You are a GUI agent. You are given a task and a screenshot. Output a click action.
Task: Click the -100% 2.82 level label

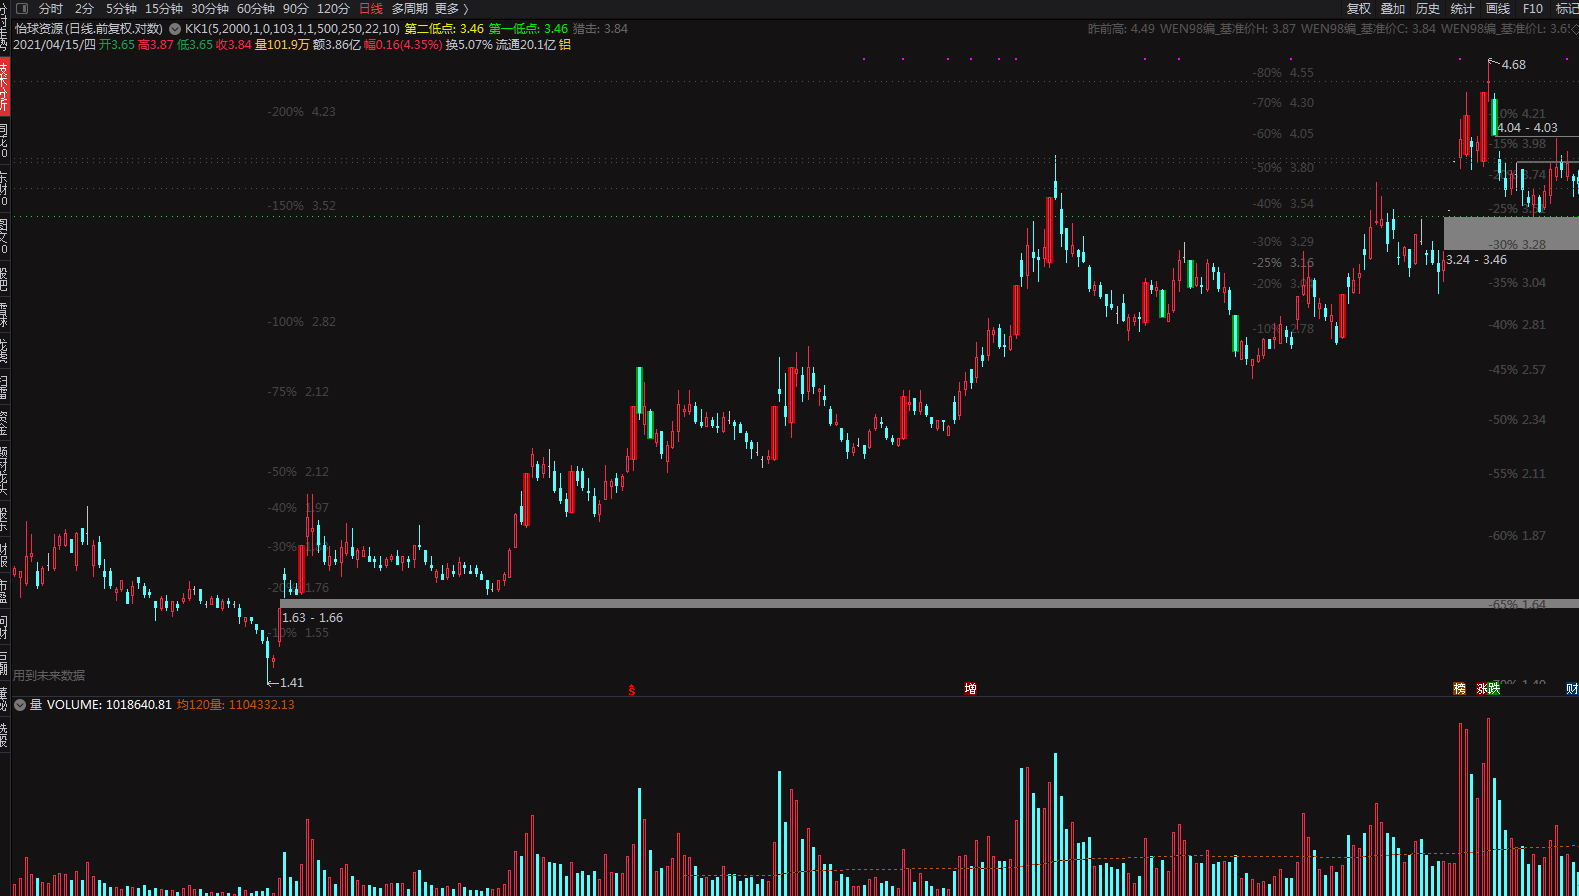pos(301,322)
